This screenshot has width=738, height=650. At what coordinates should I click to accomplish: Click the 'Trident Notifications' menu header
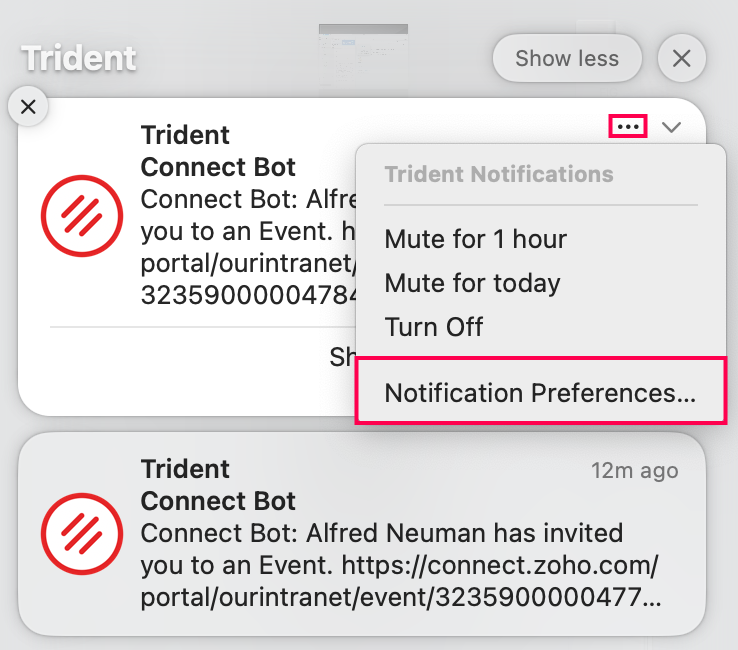click(499, 174)
